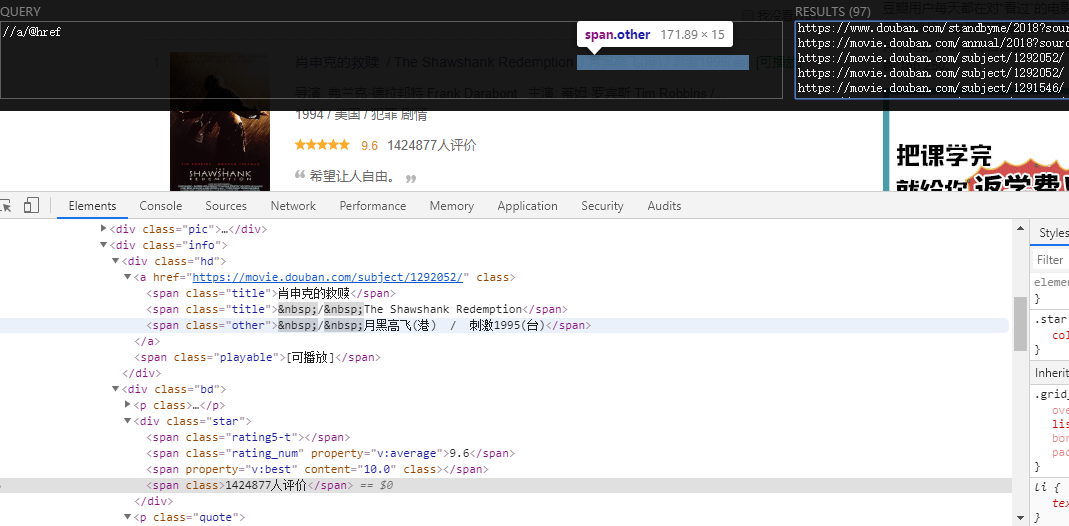Click the 1994 / 美国 / 犯罪 剧情 line
Image resolution: width=1069 pixels, height=526 pixels.
[361, 115]
